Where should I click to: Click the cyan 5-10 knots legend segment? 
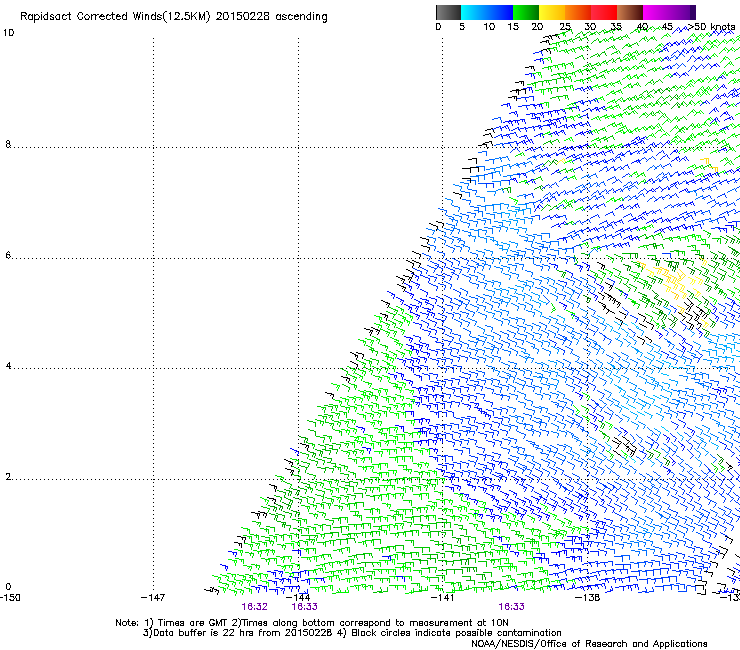[474, 12]
